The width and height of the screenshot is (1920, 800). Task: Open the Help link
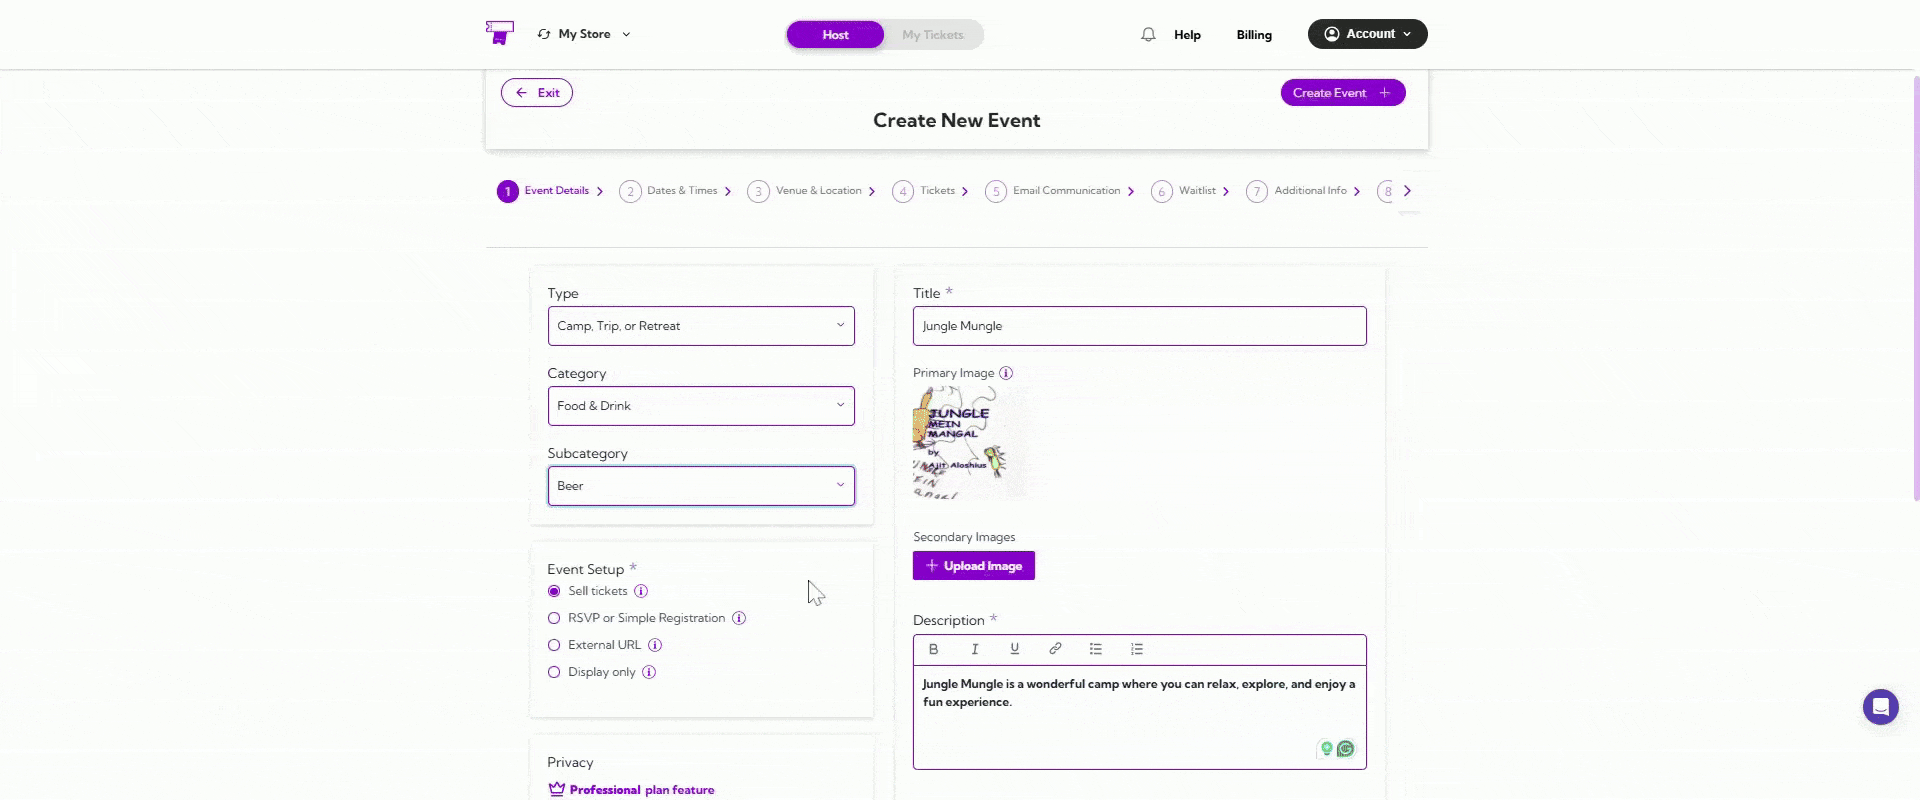tap(1187, 35)
